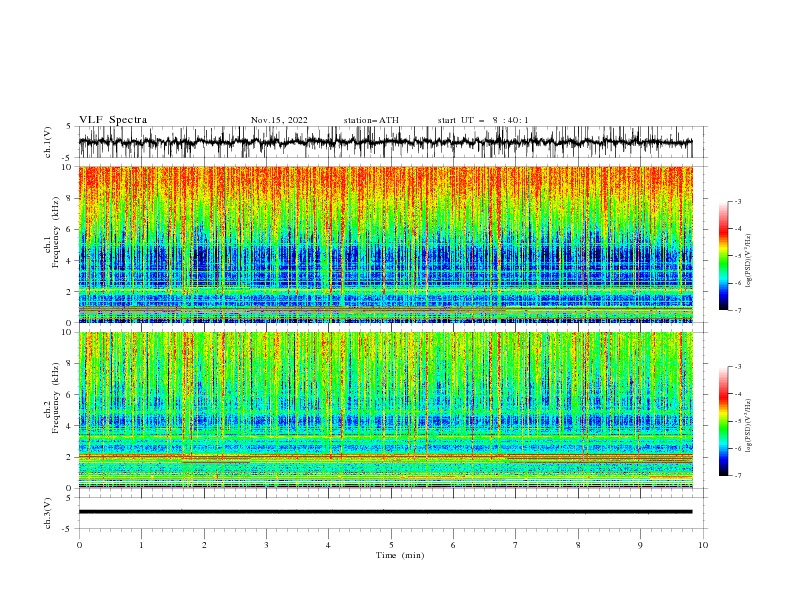792x612 pixels.
Task: Click the ch.2 frequency tick label "4"
Action: point(70,426)
